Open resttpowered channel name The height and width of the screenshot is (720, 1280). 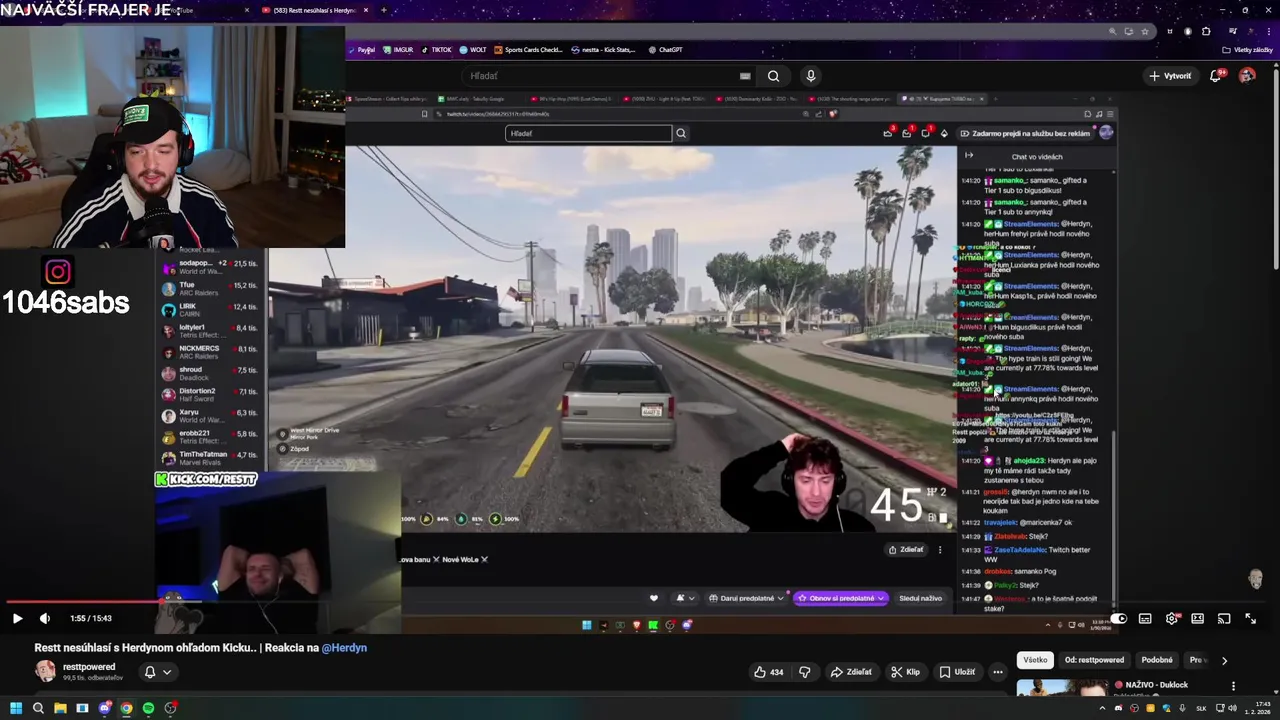pos(89,667)
